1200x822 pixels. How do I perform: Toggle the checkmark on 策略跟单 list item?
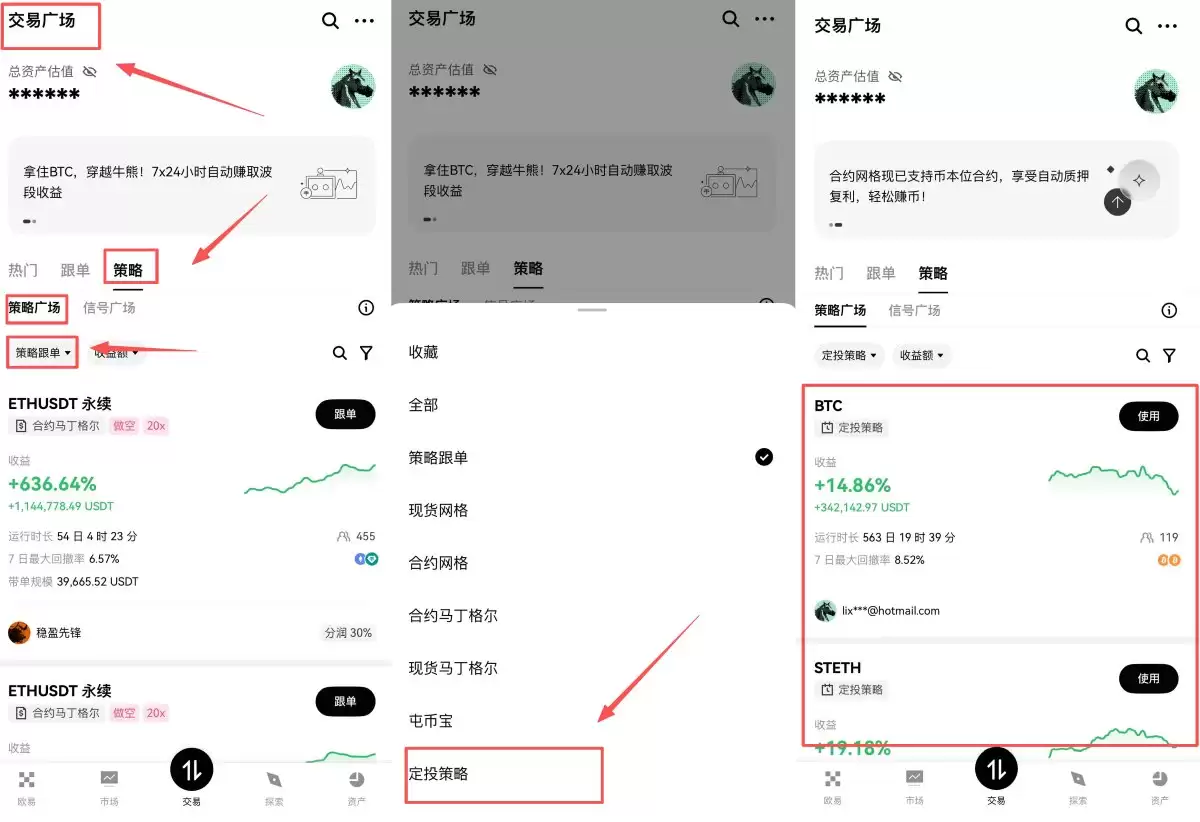pyautogui.click(x=764, y=457)
